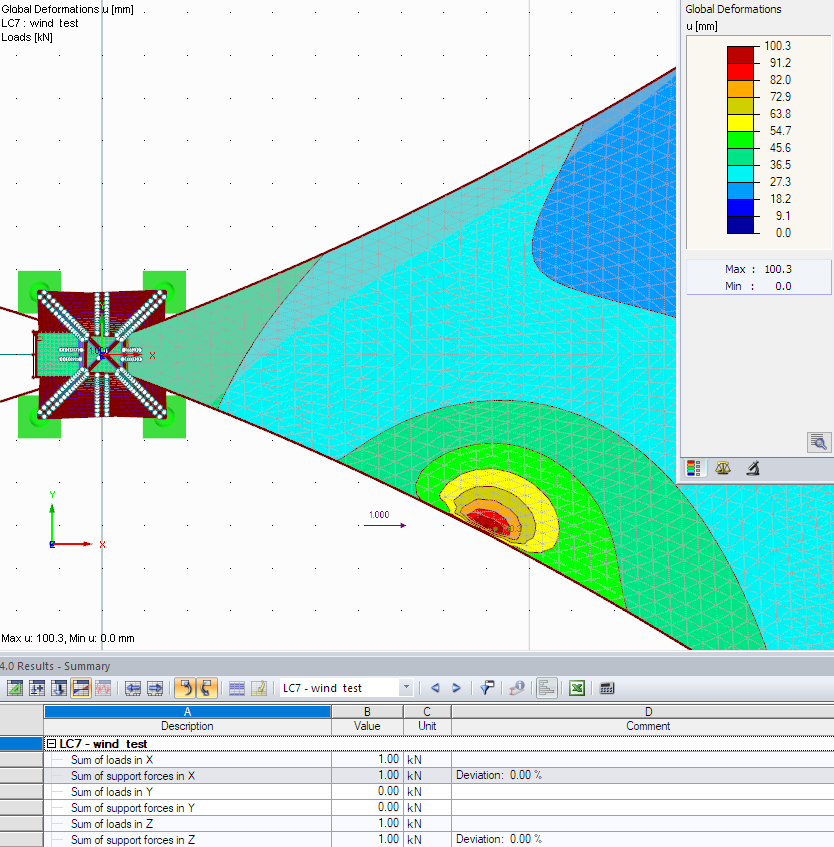Open the microscope filter tab
Screen dimensions: 834x847
(x=753, y=468)
